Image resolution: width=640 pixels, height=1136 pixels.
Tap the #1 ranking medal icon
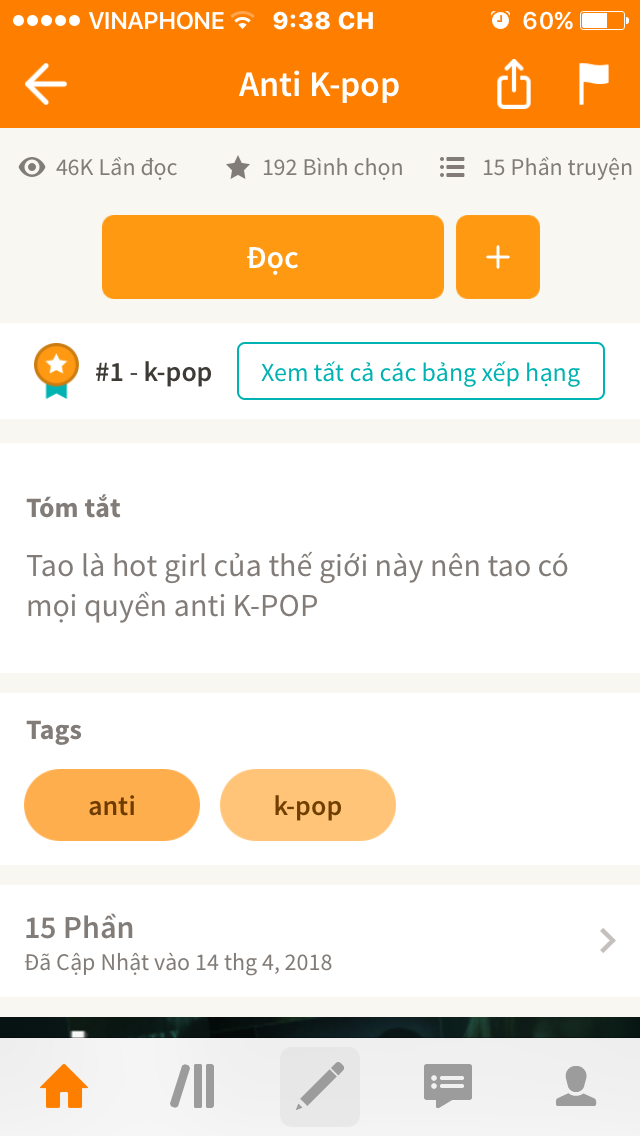(x=56, y=371)
